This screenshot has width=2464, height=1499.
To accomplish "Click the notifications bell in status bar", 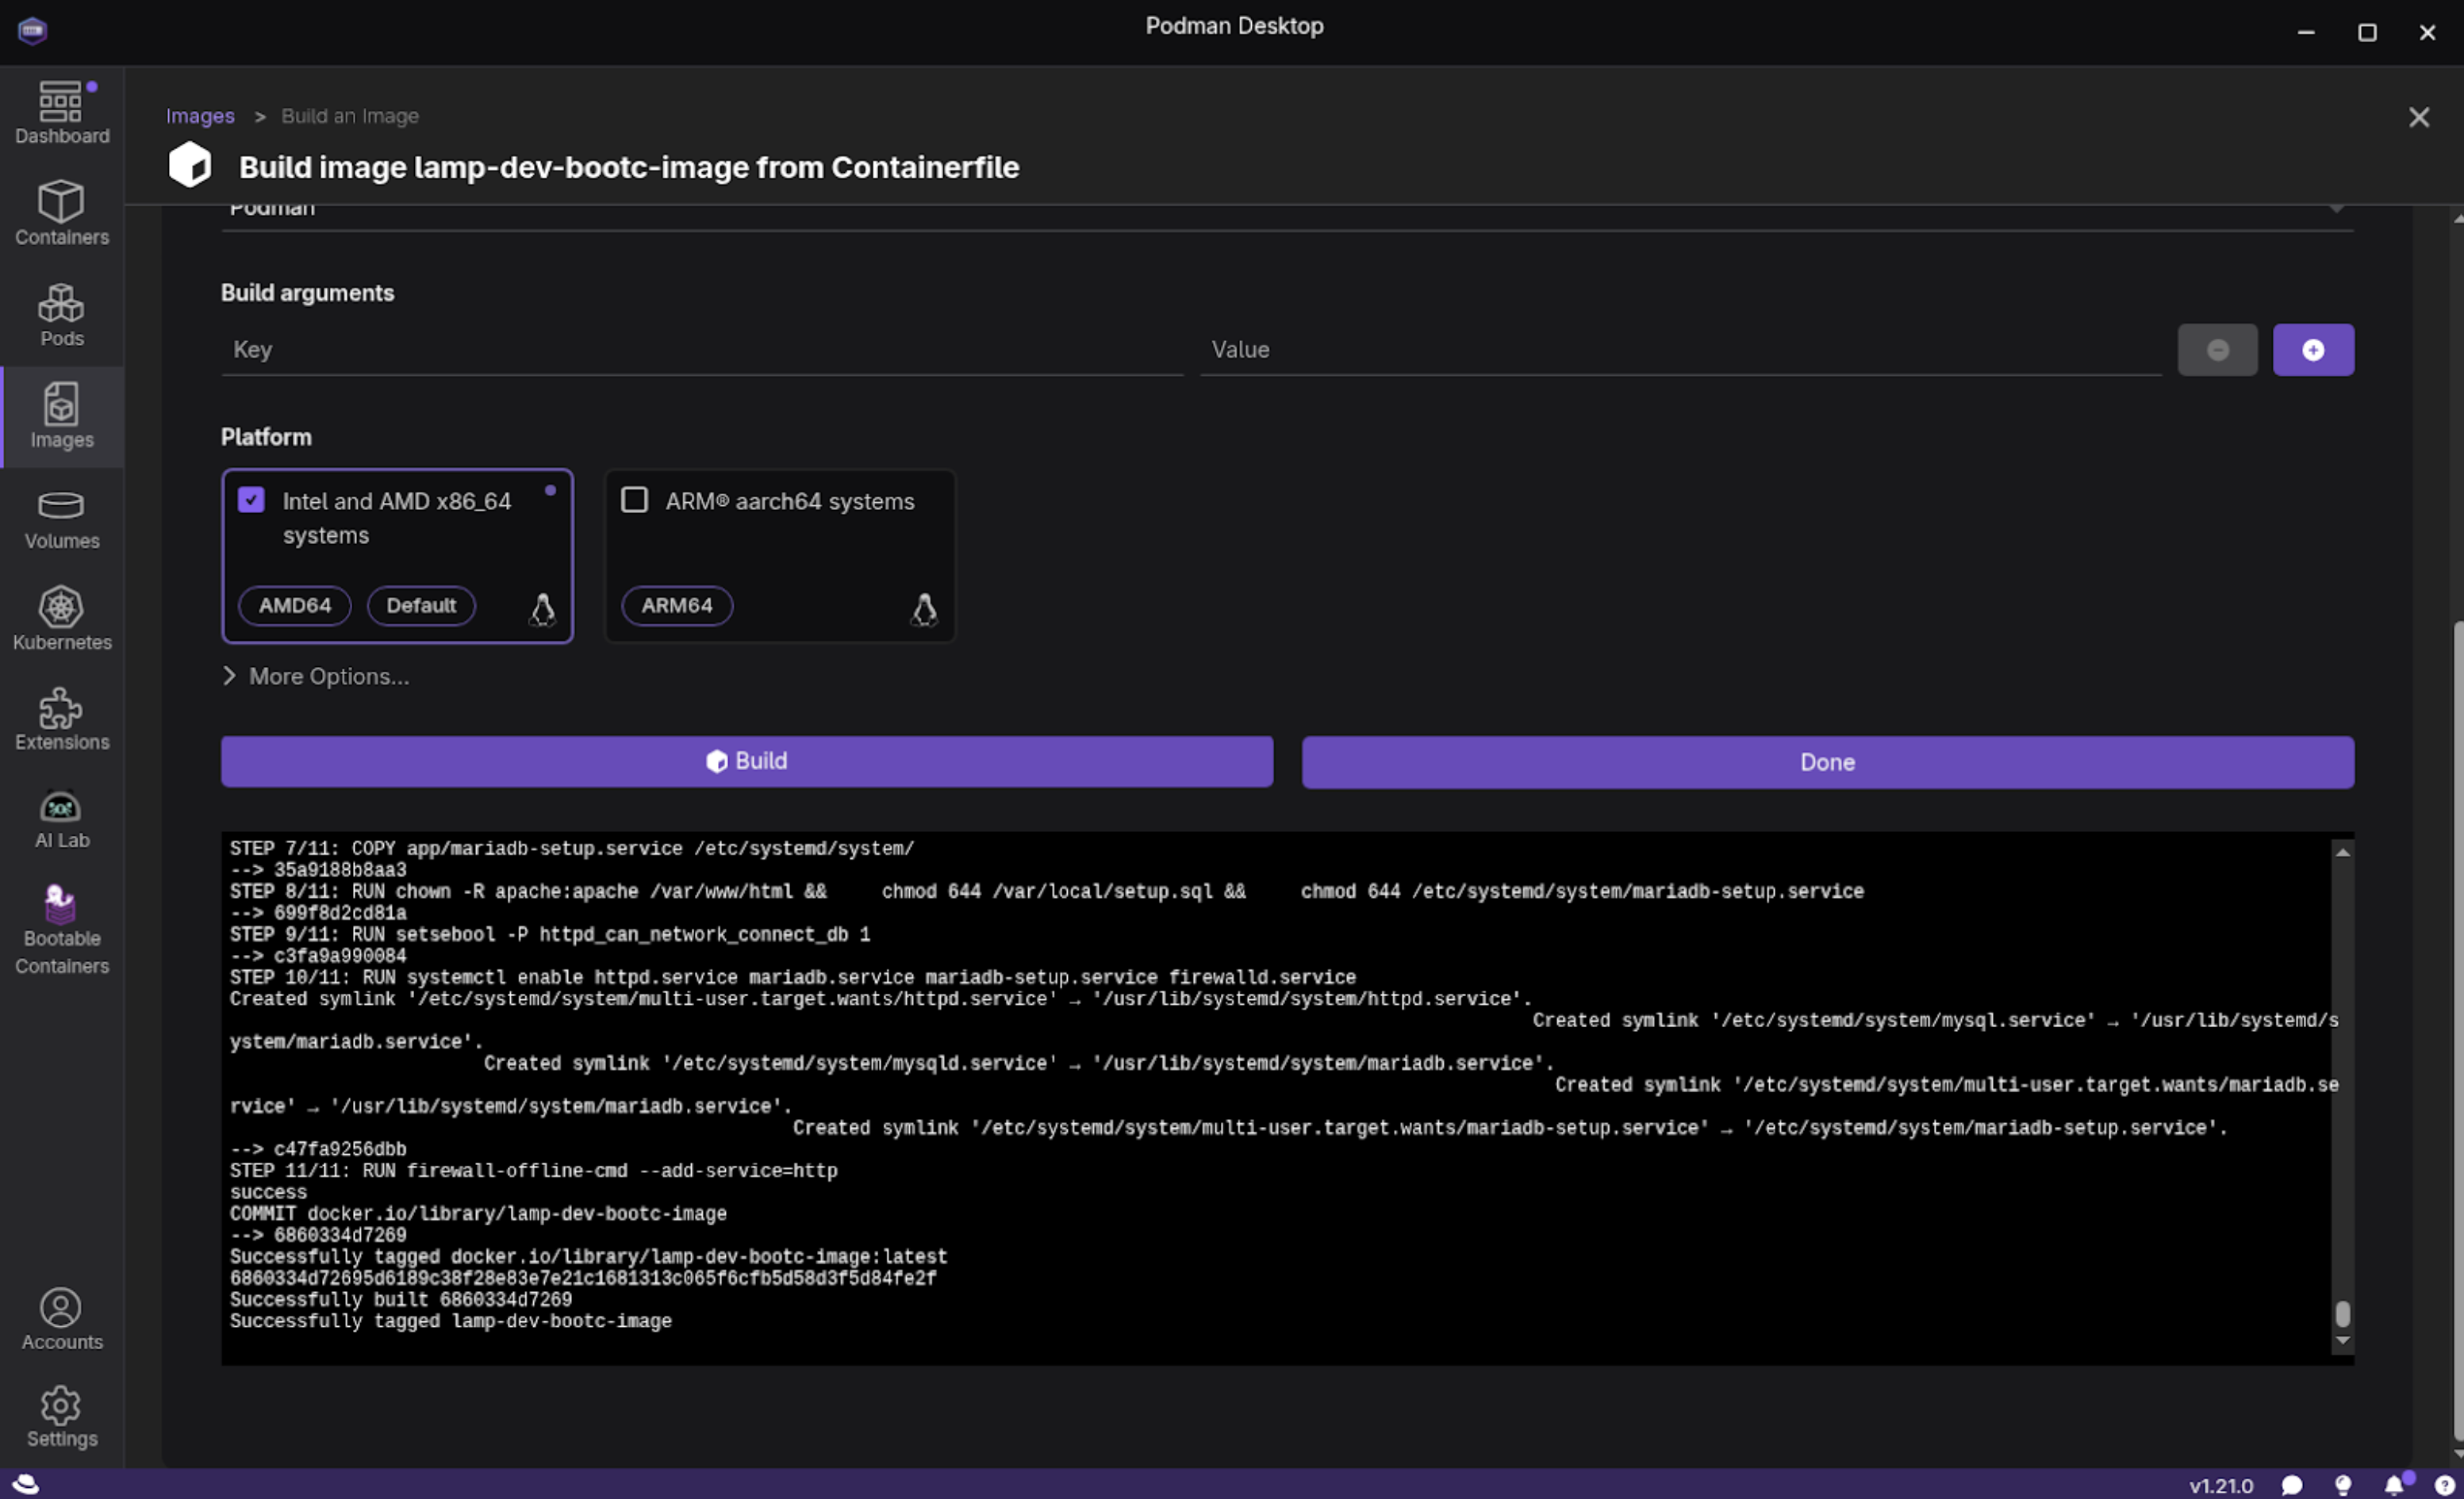I will pos(2393,1484).
